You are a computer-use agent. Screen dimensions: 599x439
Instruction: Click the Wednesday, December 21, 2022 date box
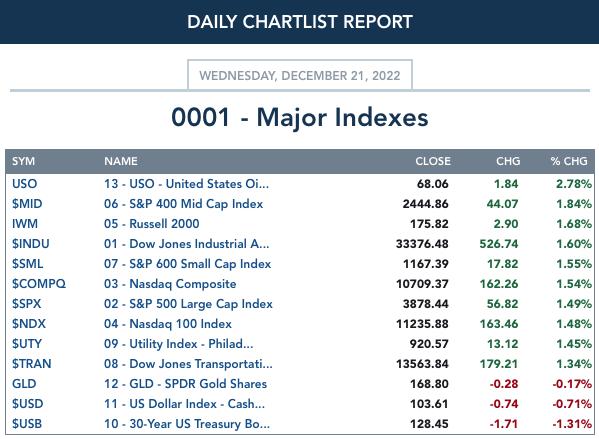click(x=300, y=75)
